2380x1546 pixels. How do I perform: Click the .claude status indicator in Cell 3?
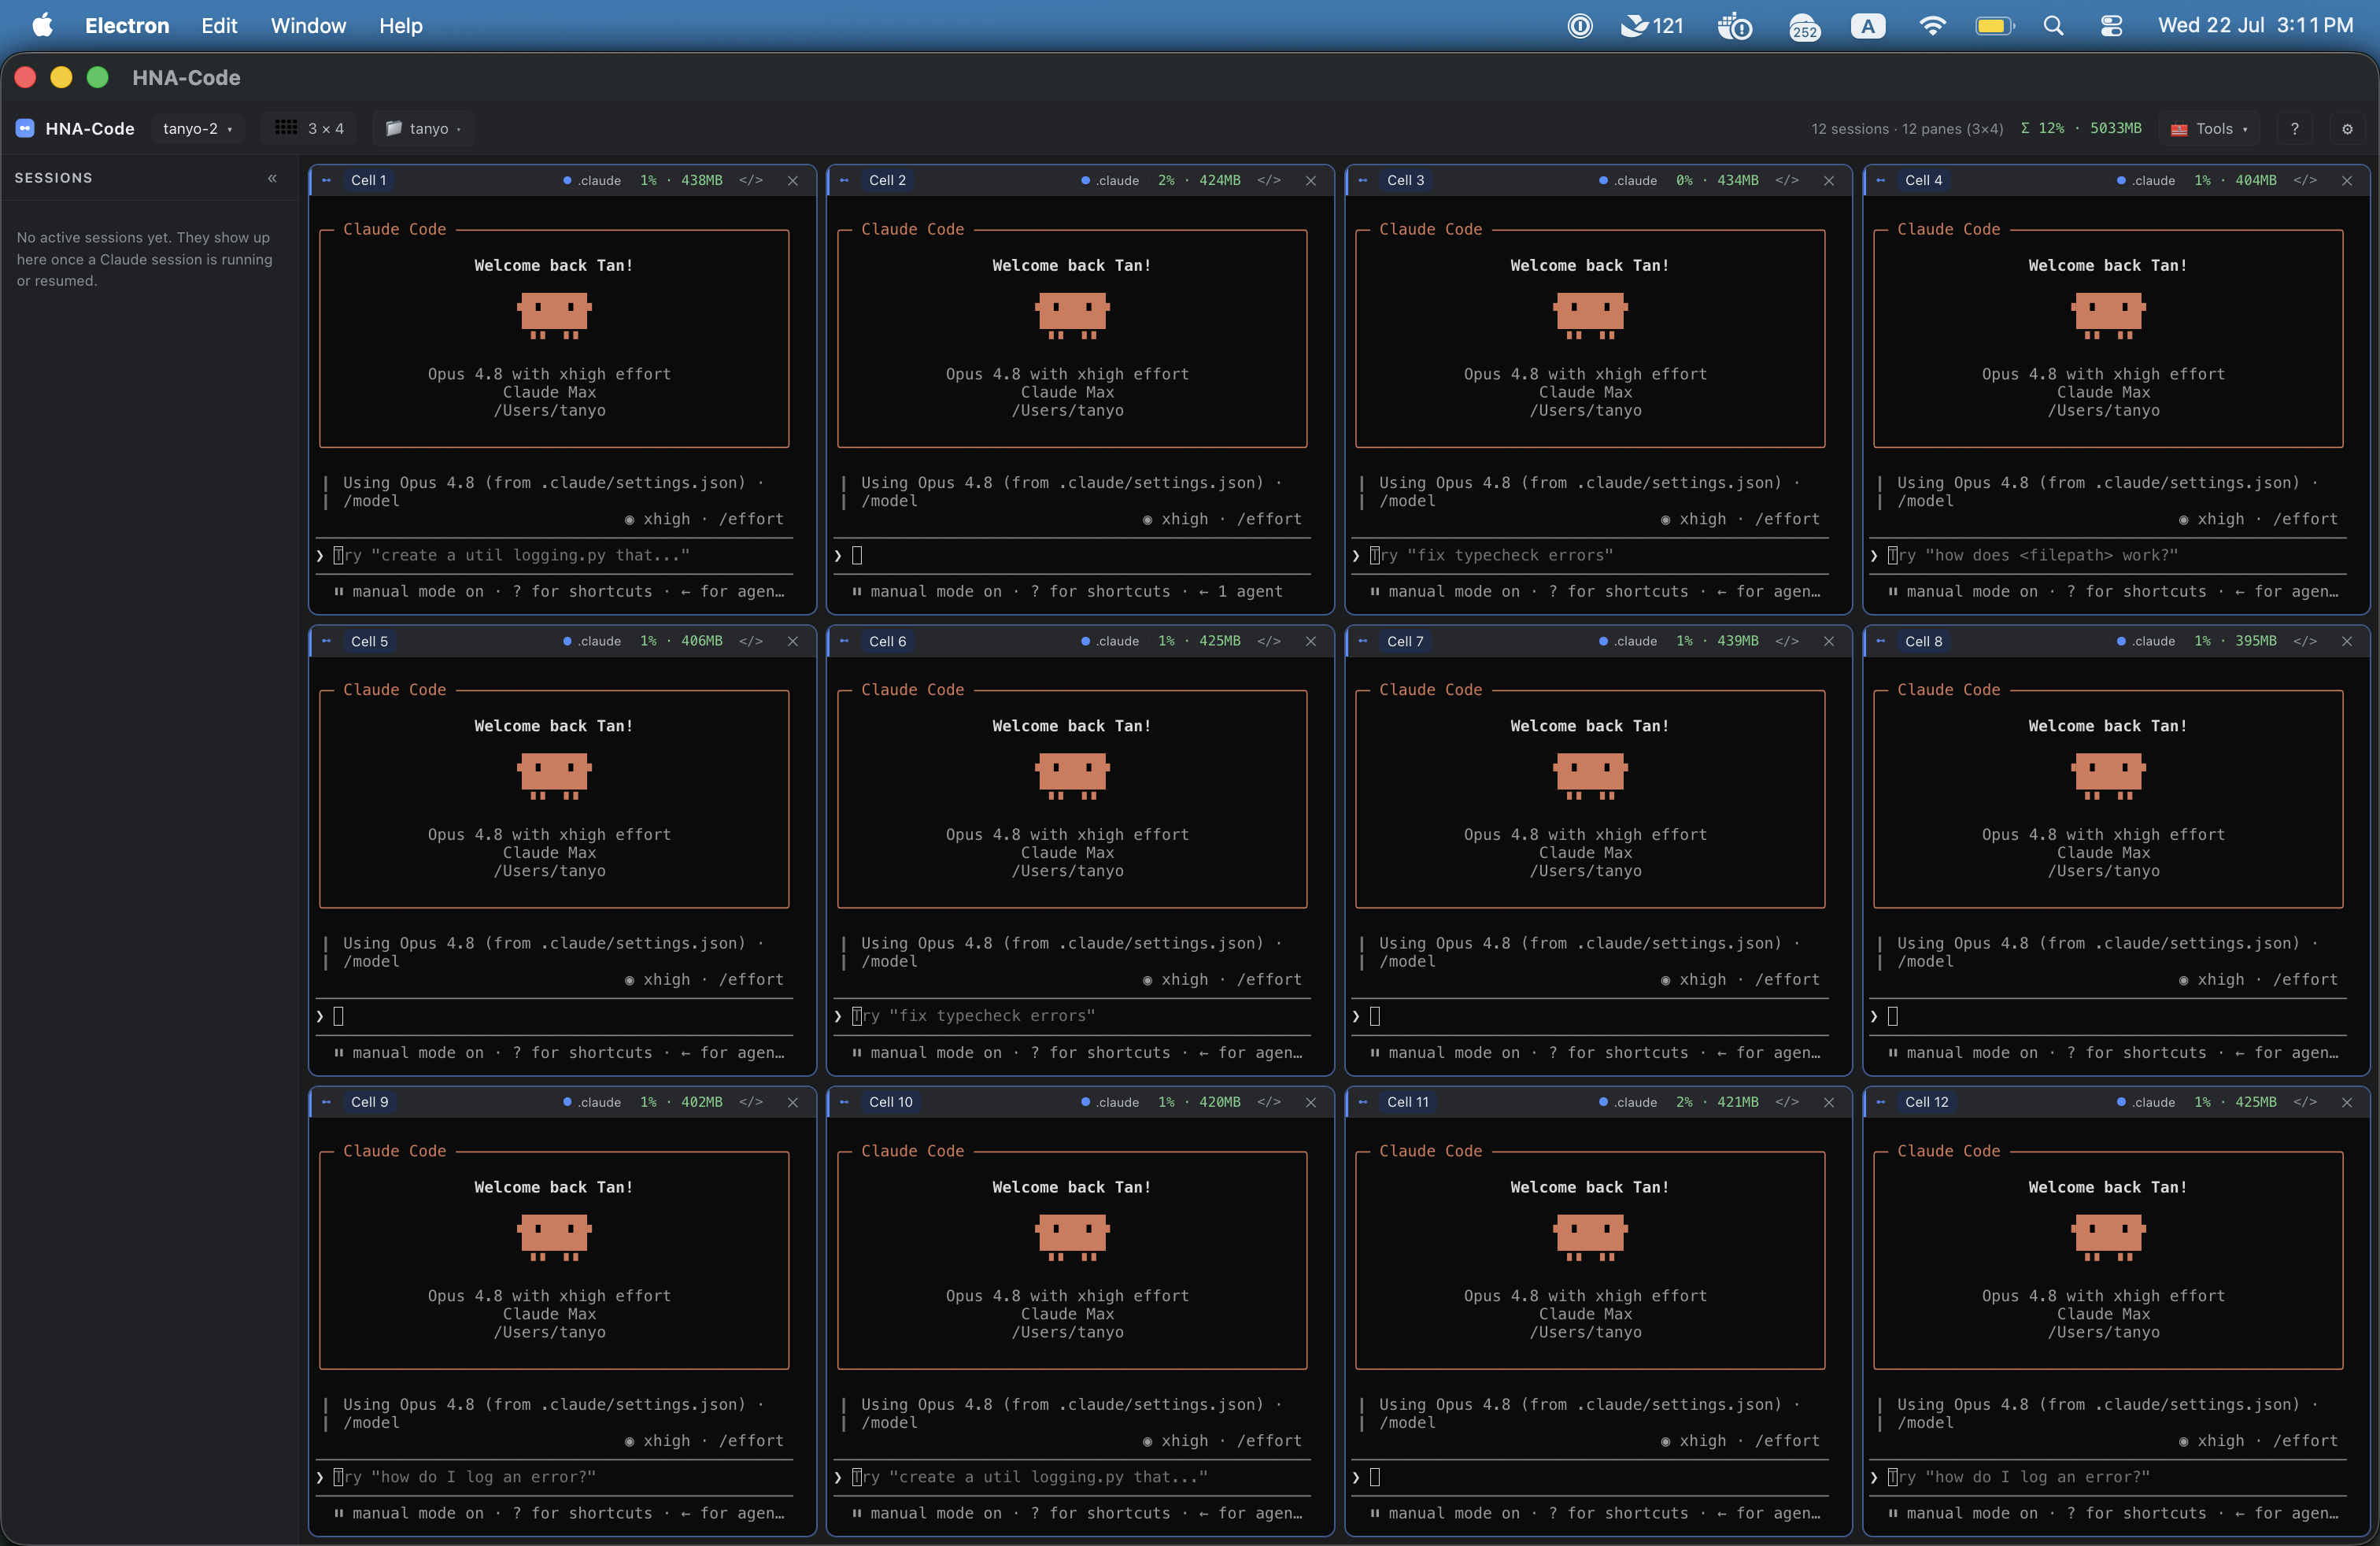point(1628,180)
